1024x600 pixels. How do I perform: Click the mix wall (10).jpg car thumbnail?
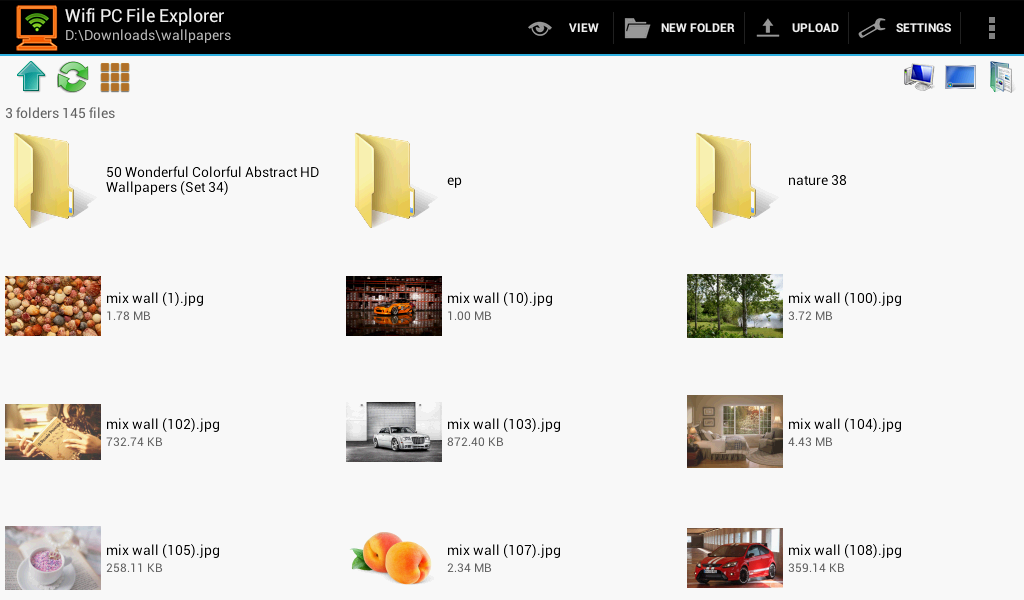tap(393, 306)
